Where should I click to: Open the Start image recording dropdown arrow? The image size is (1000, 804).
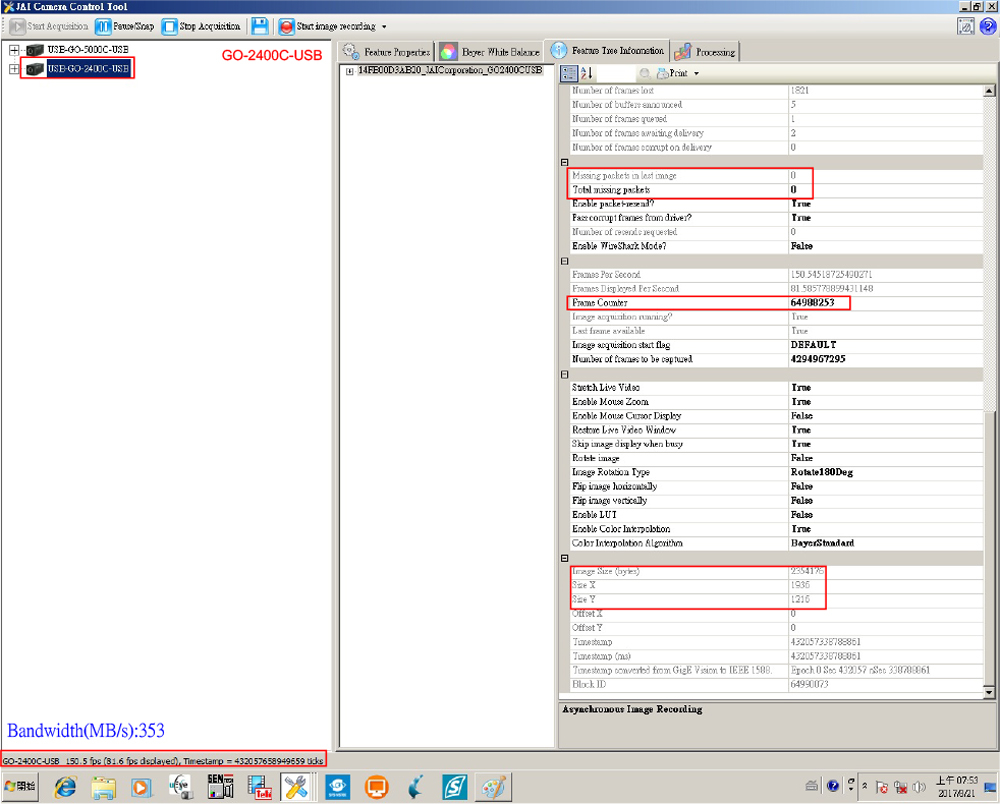click(x=385, y=26)
